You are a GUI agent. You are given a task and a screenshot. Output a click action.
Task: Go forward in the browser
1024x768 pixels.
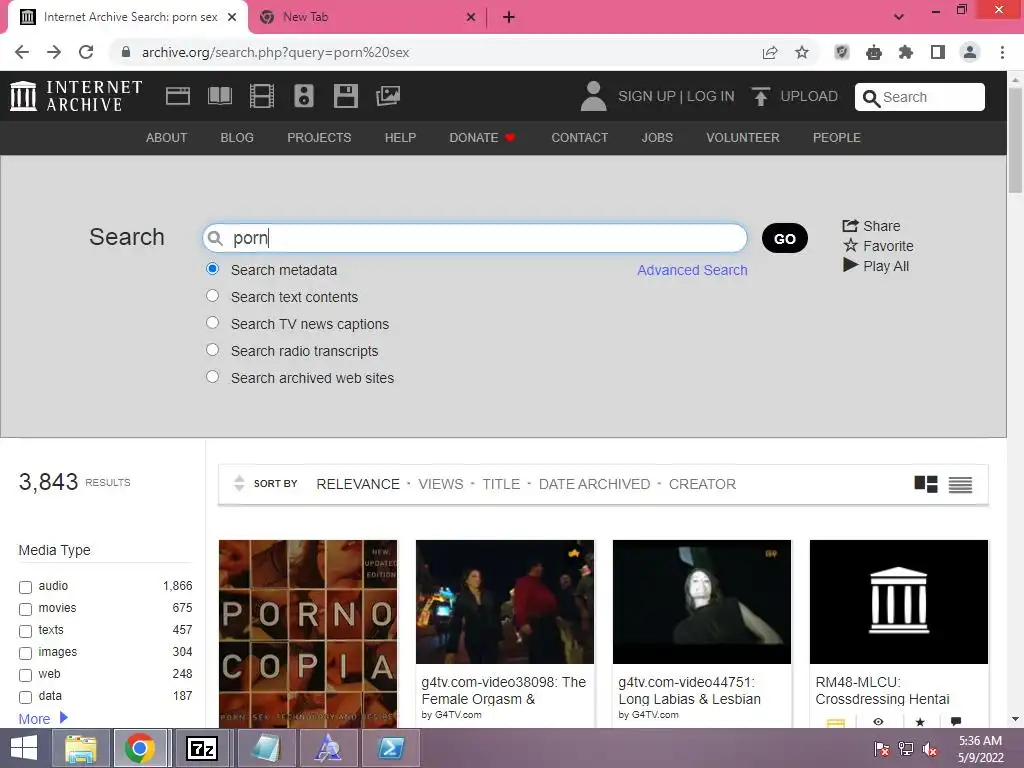click(54, 52)
